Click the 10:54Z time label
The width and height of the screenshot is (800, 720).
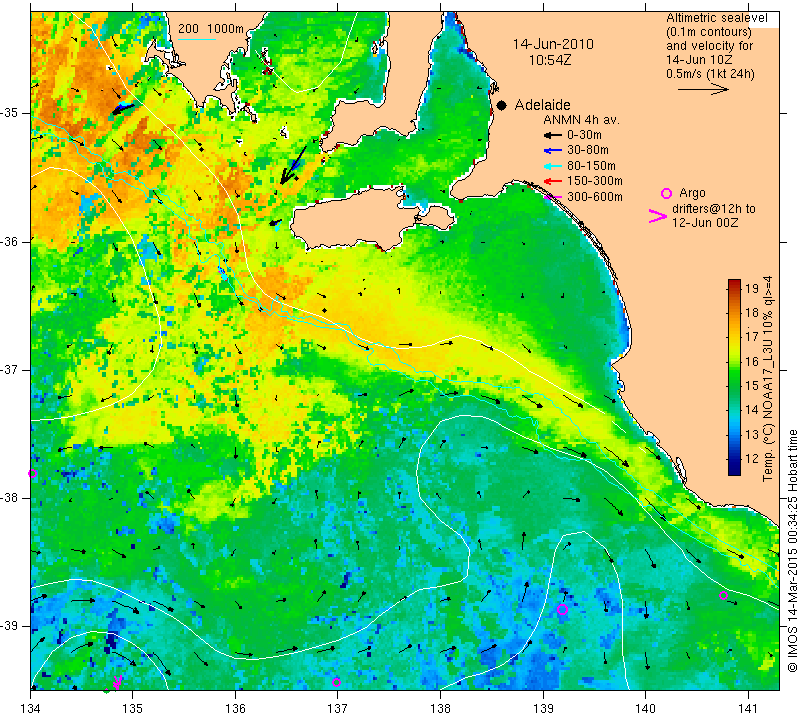[x=549, y=60]
